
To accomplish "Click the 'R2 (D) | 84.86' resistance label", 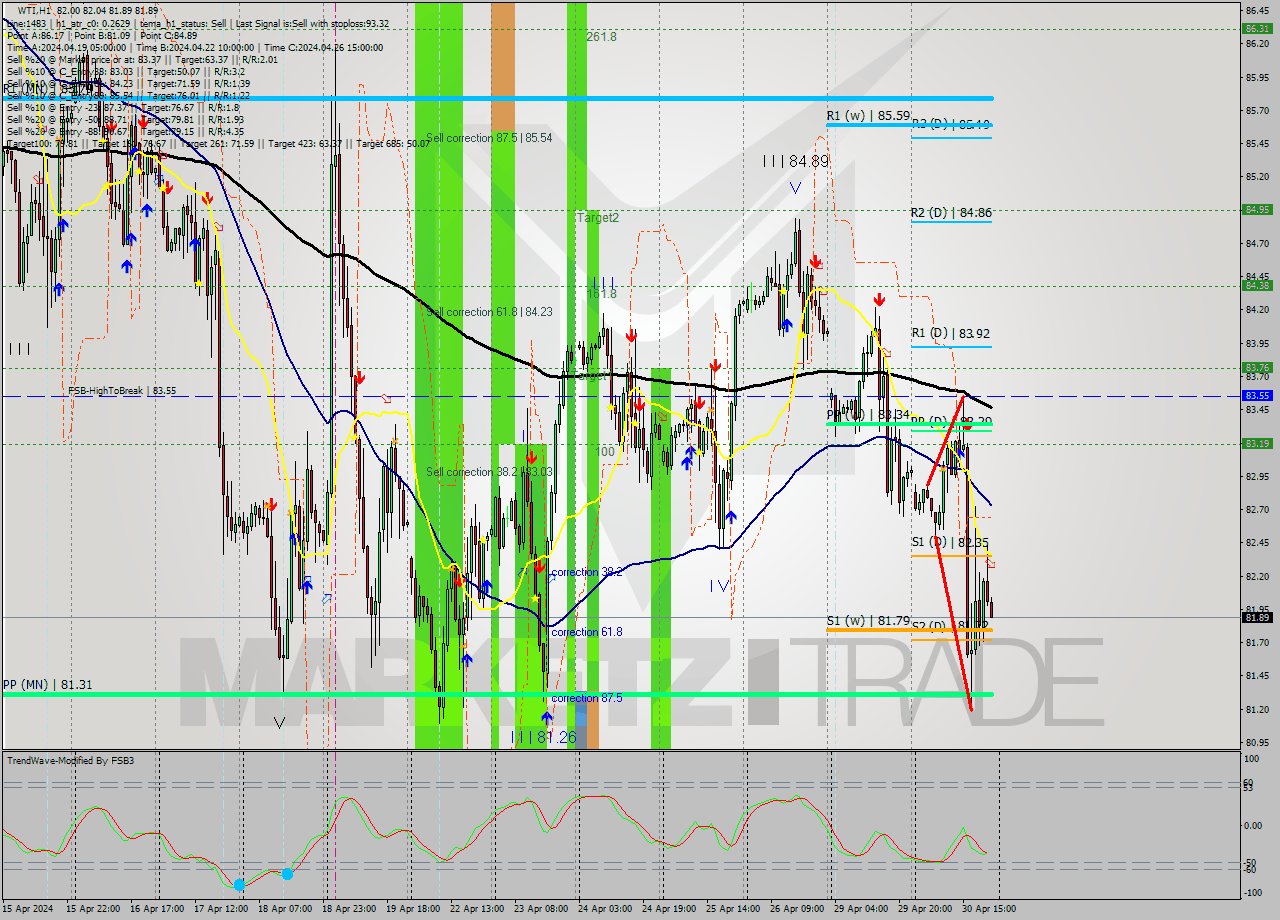I will point(951,213).
